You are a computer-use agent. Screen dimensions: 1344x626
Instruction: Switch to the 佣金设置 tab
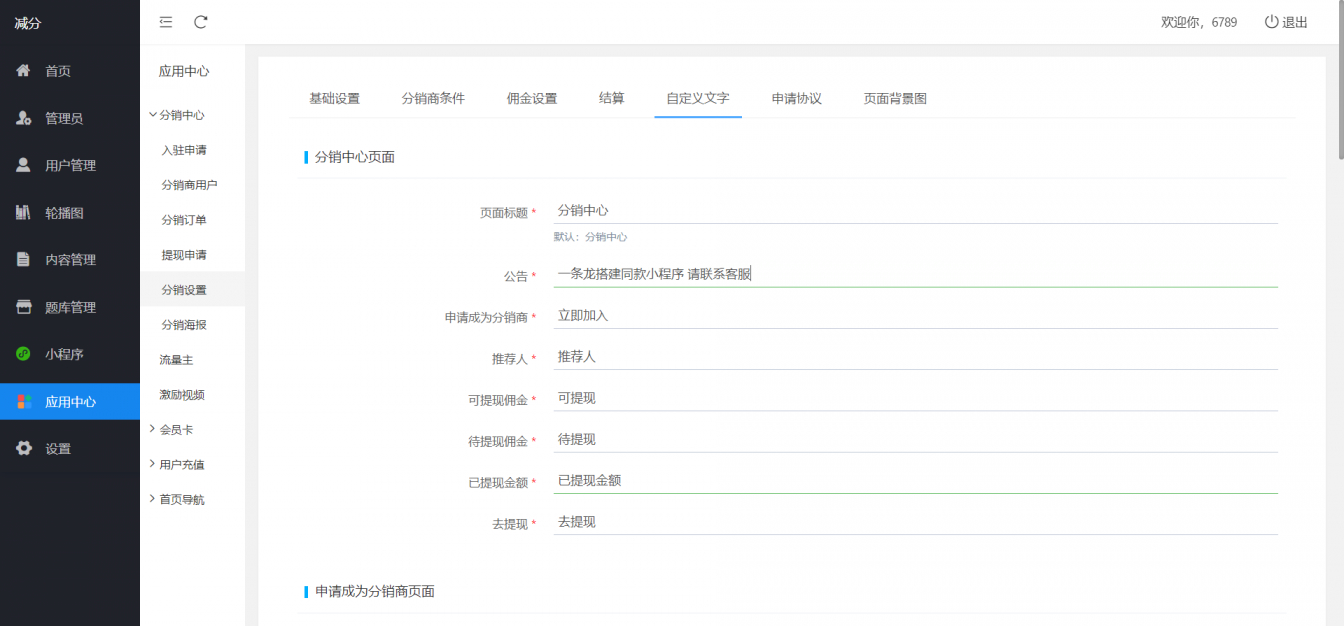532,98
